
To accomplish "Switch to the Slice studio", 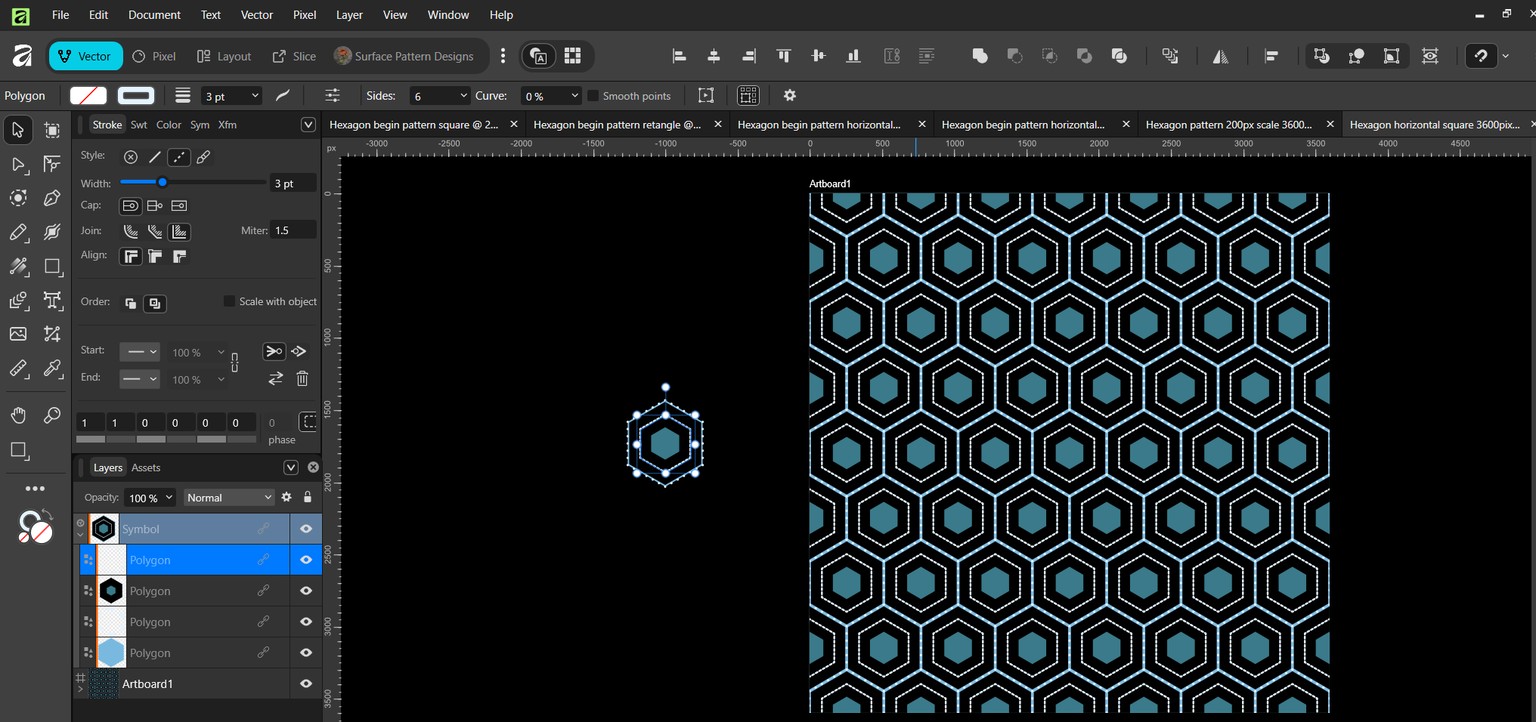I will [294, 56].
